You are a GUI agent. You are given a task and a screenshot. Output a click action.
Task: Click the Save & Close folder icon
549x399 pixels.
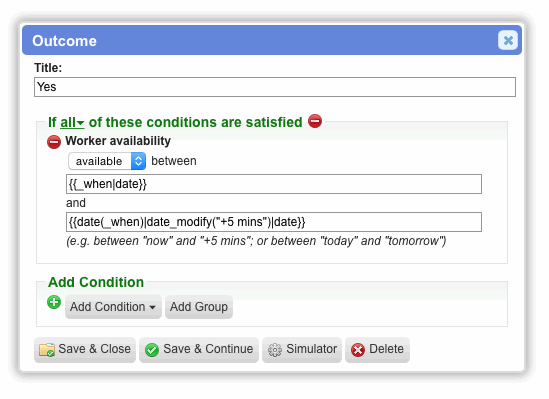point(47,349)
